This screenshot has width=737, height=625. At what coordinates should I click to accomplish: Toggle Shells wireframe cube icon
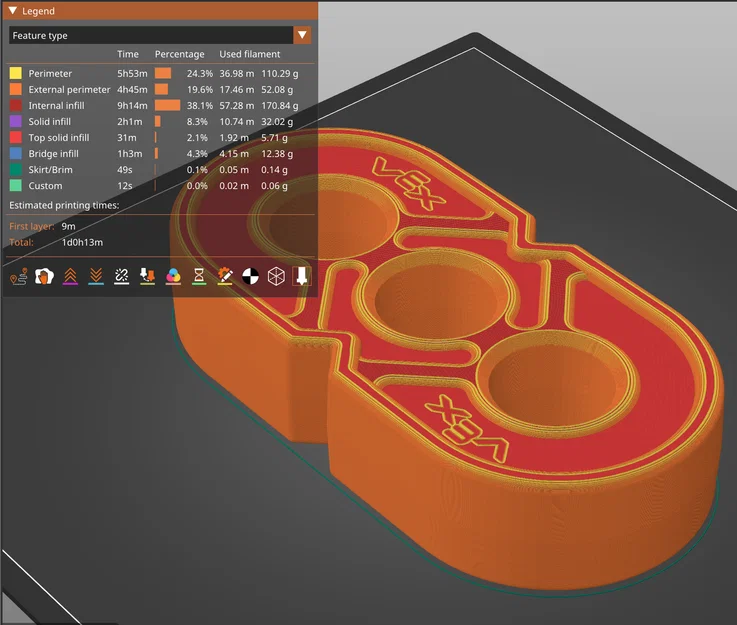276,276
